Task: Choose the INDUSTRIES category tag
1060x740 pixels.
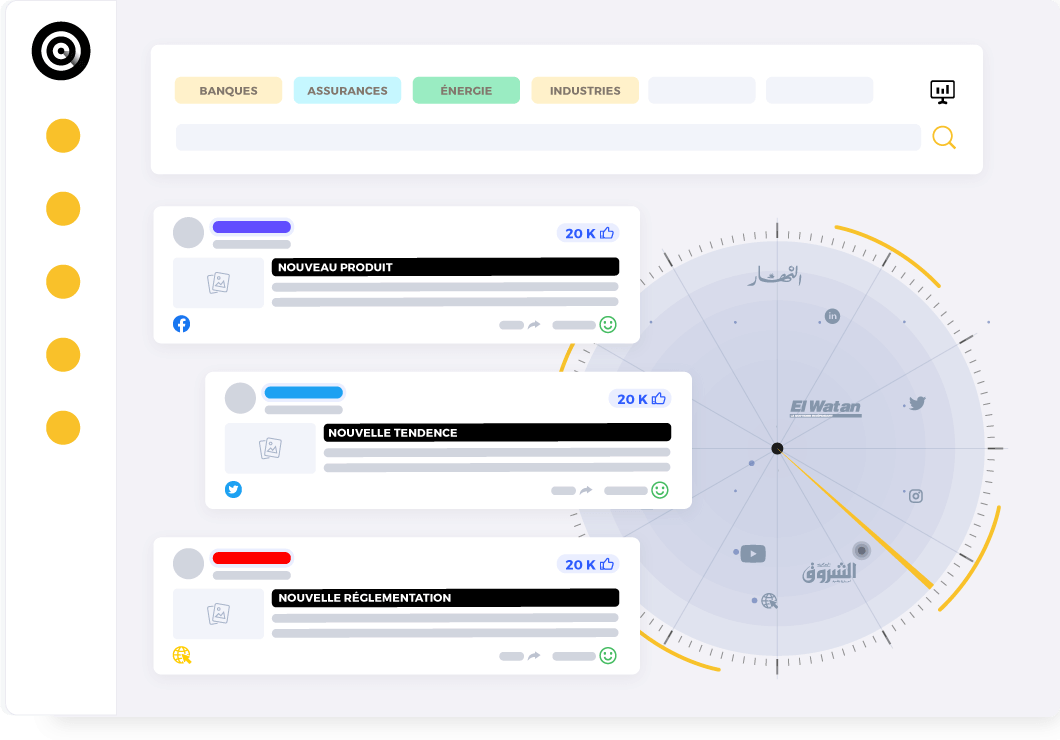Action: [x=585, y=91]
